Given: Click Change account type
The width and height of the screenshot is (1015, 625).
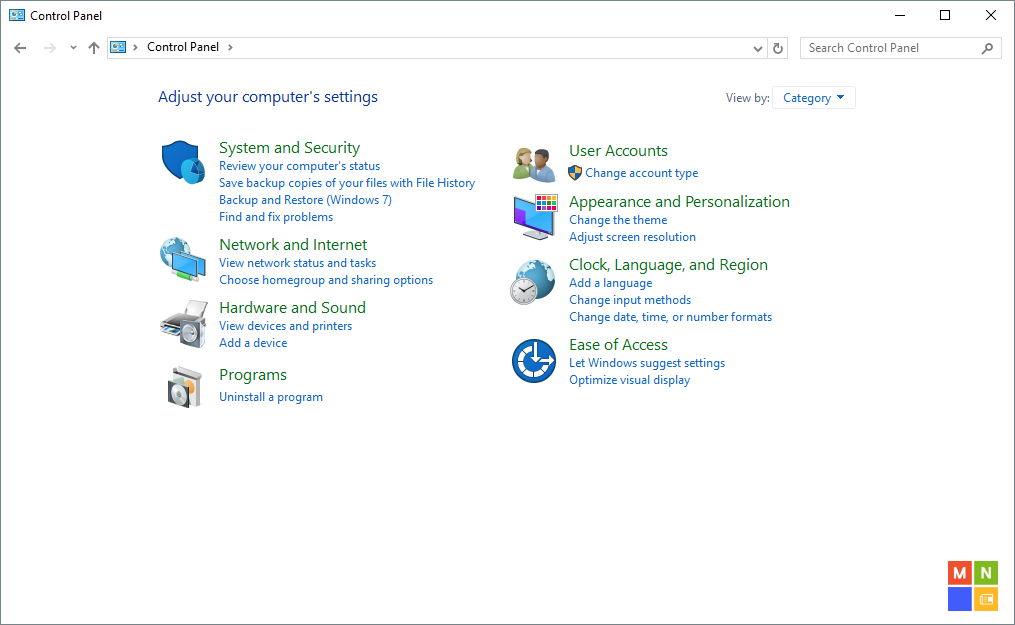Looking at the screenshot, I should pos(641,173).
